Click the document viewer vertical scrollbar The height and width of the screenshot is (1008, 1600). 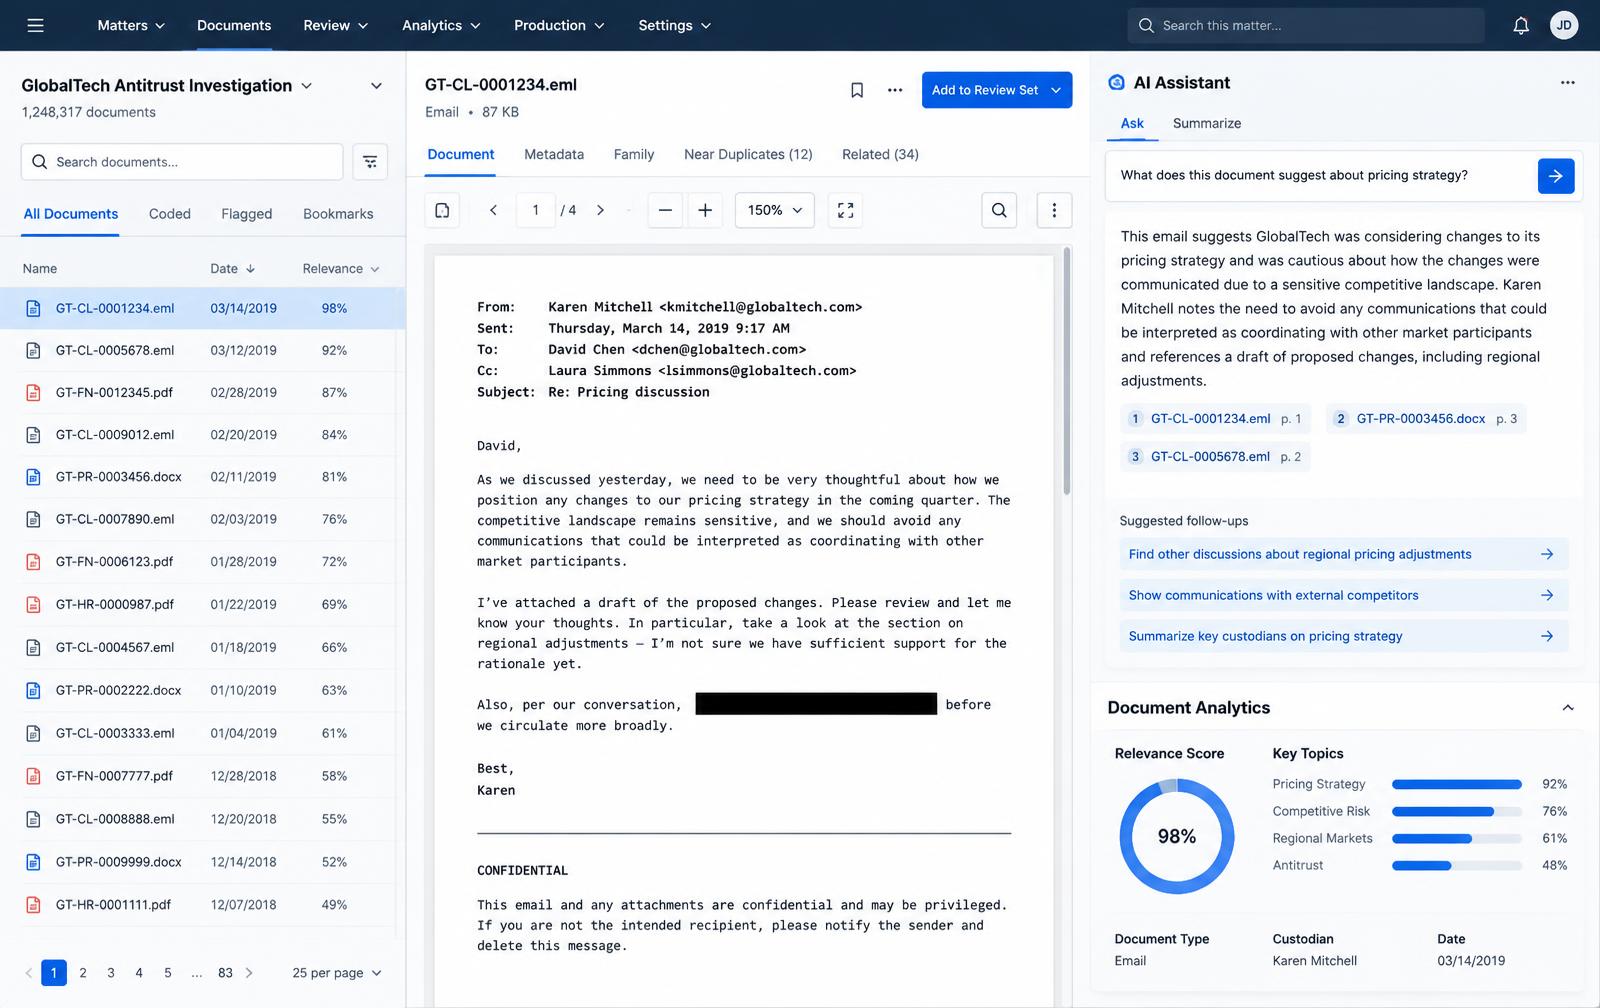pyautogui.click(x=1067, y=370)
